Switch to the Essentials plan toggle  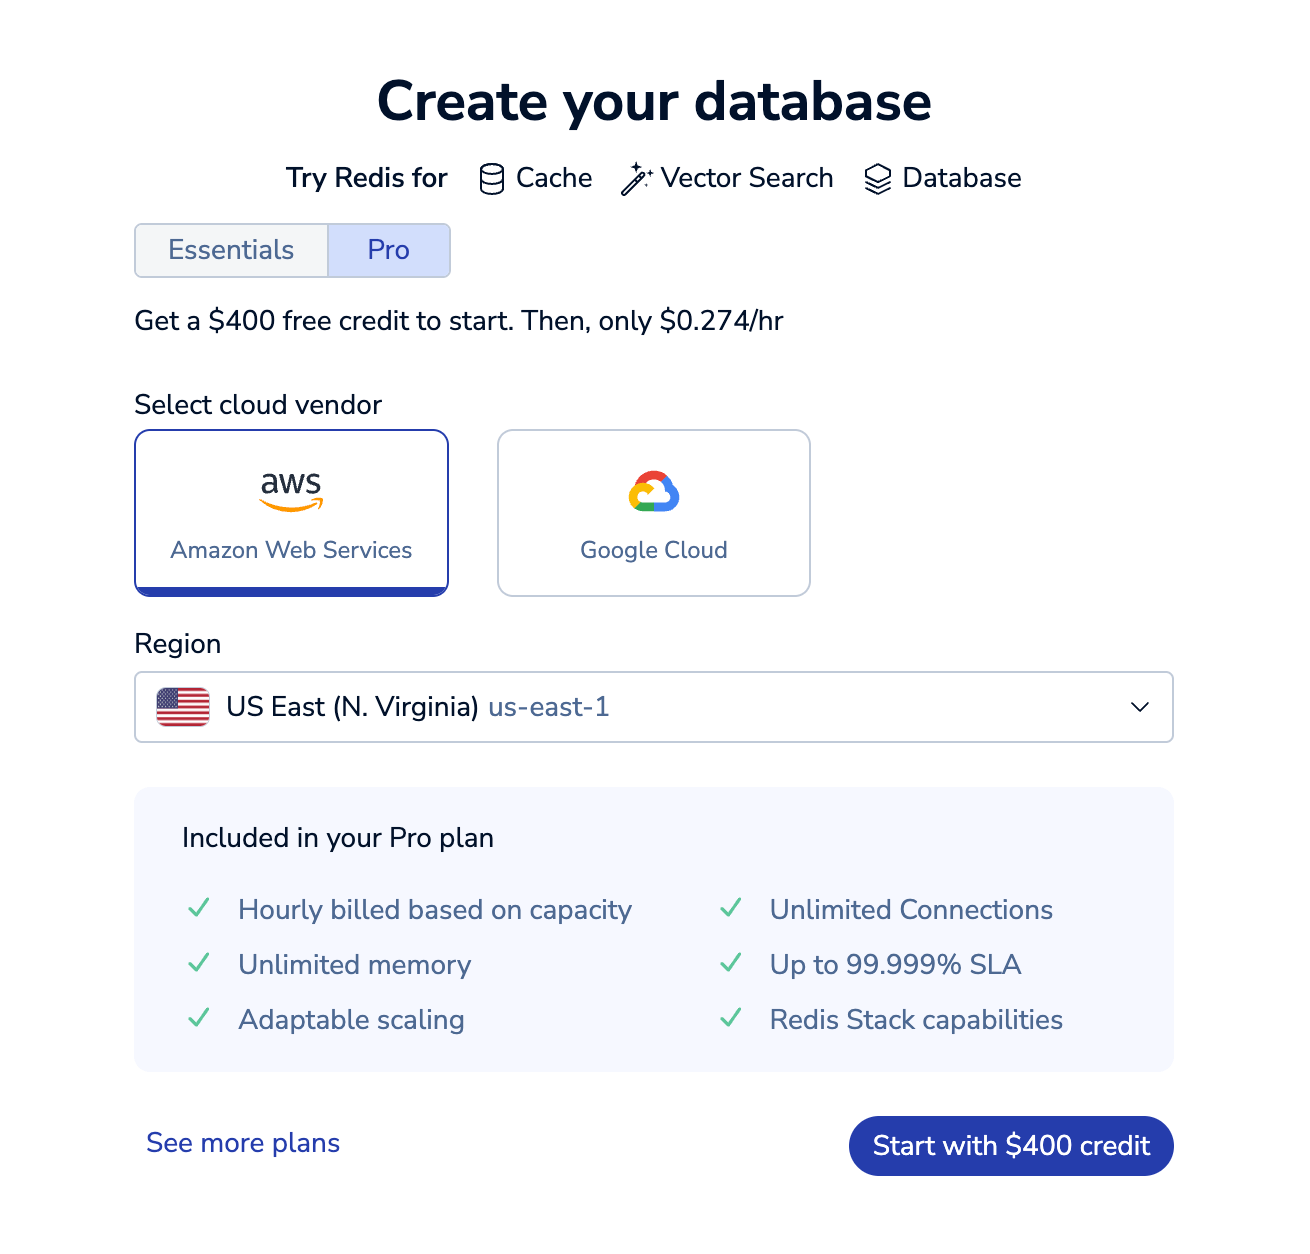(231, 250)
